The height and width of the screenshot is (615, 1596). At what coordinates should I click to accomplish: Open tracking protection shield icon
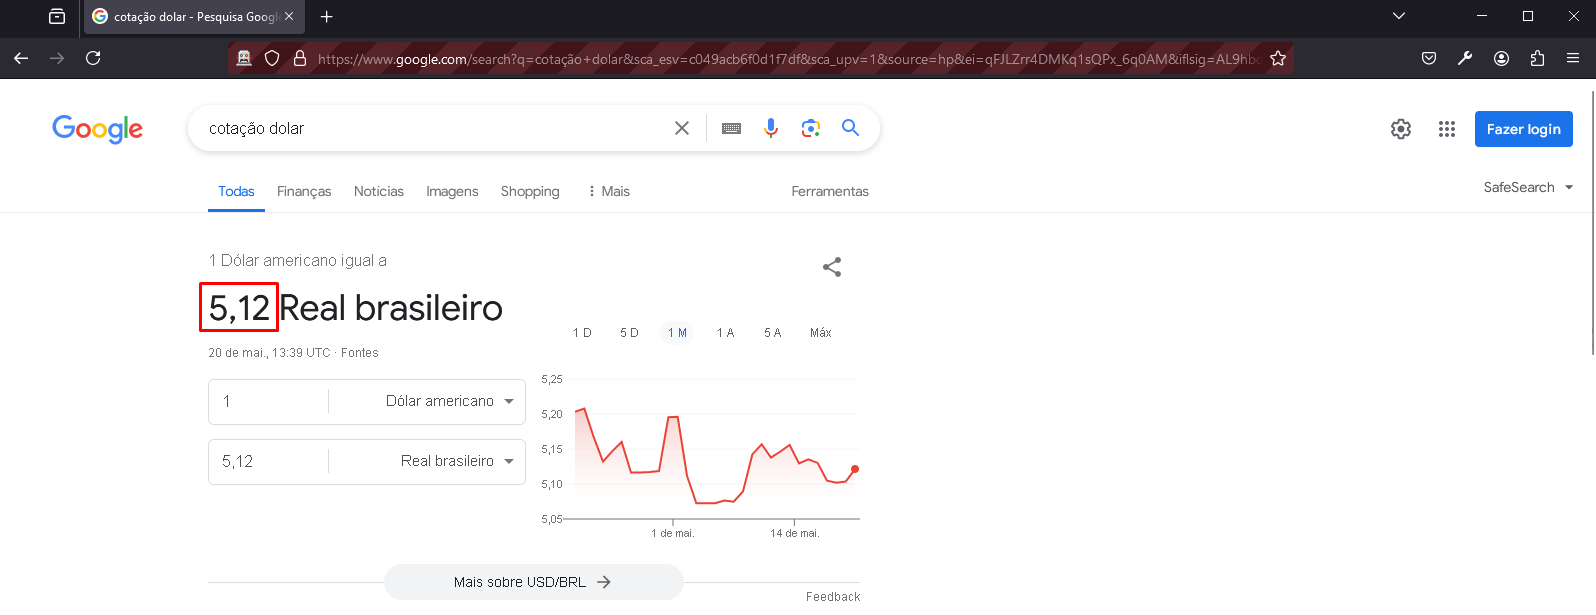(272, 59)
